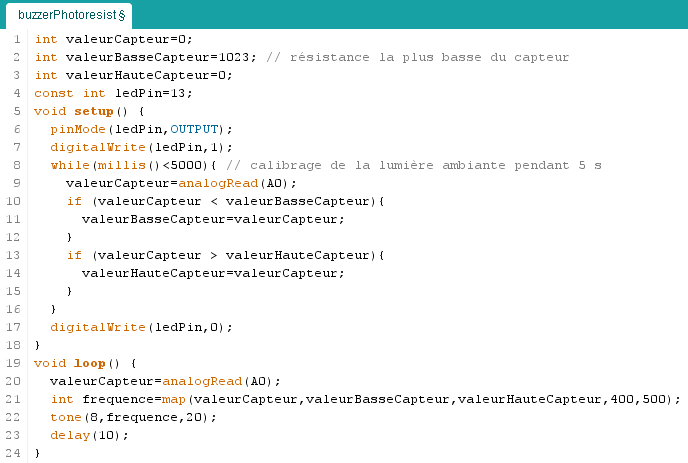
Task: Click line number 12 in the gutter
Action: [x=13, y=237]
